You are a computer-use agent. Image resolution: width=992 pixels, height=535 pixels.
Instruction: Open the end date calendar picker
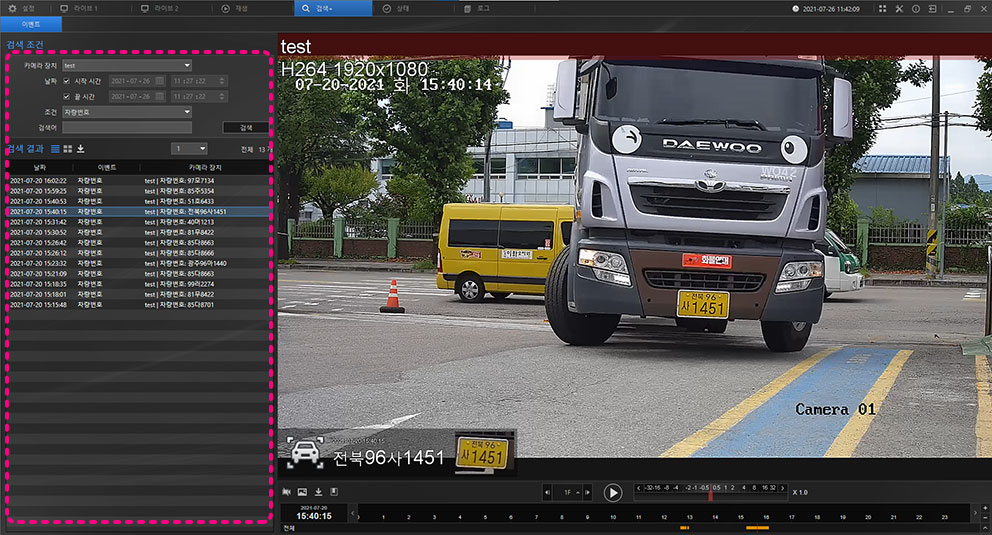[x=159, y=96]
